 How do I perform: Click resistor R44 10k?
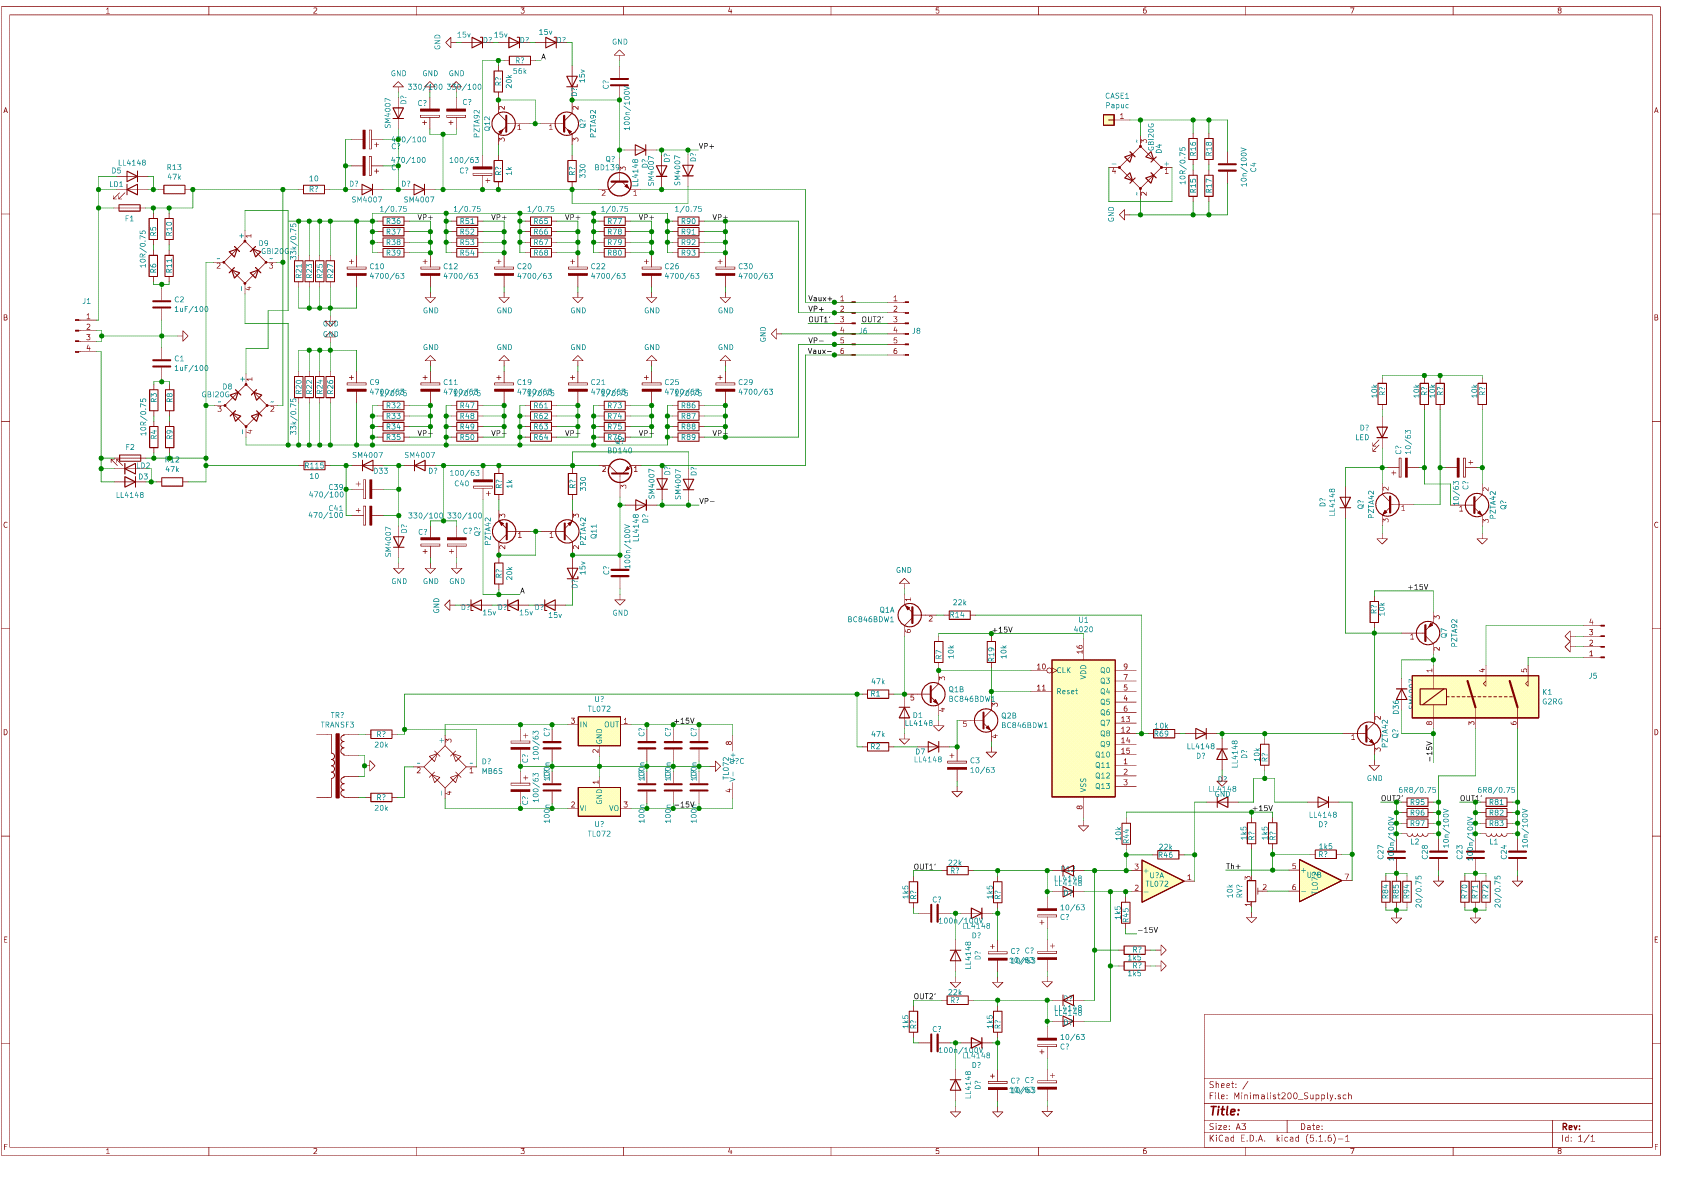pyautogui.click(x=1126, y=832)
